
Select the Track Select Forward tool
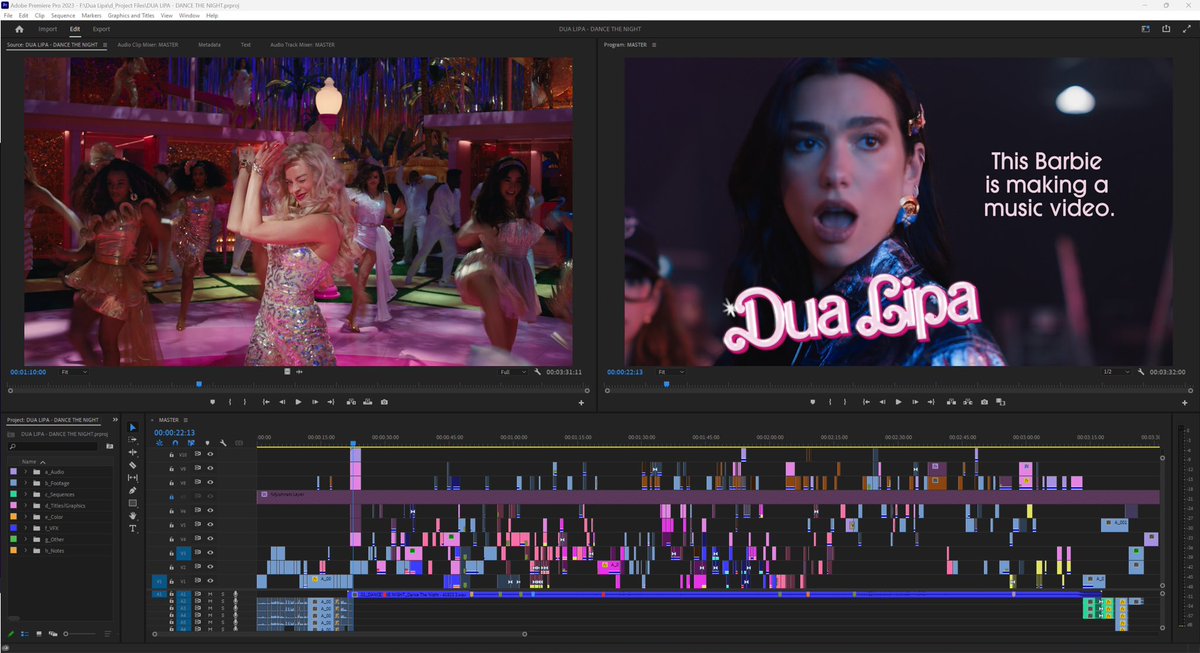point(133,440)
